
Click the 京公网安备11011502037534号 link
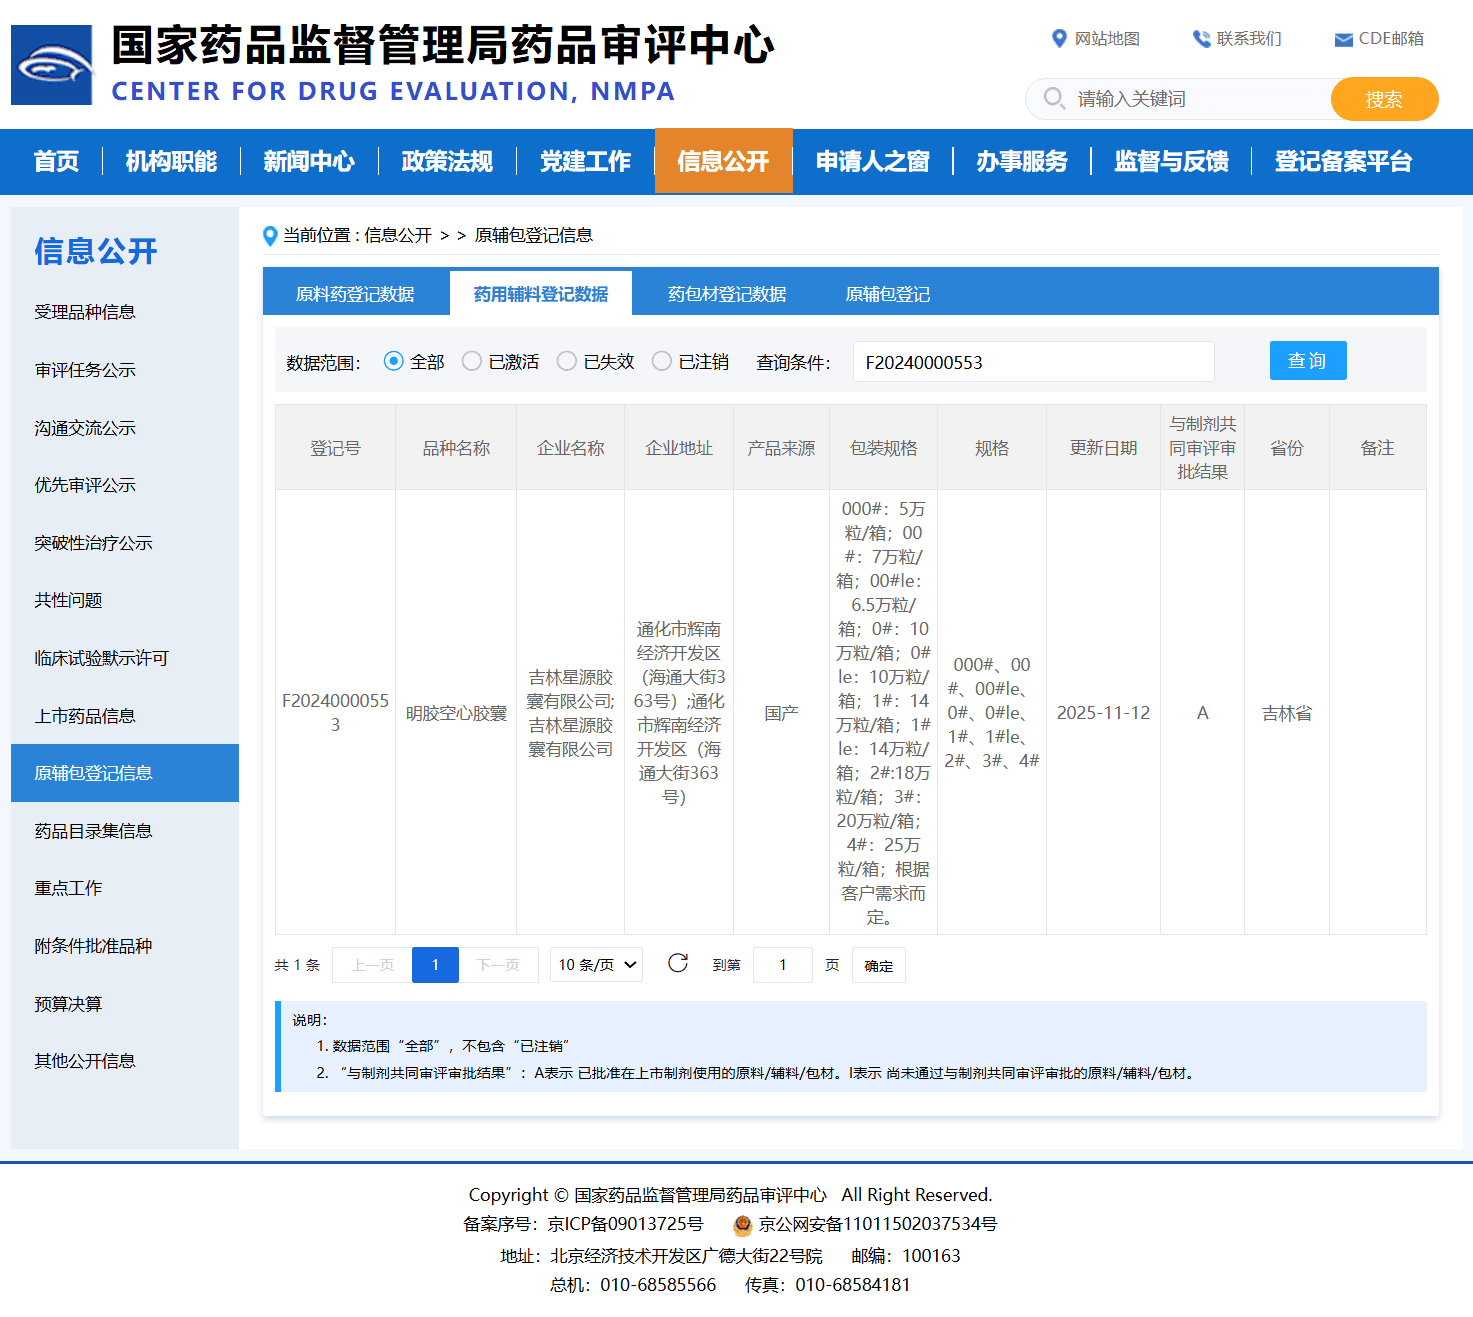pyautogui.click(x=878, y=1225)
